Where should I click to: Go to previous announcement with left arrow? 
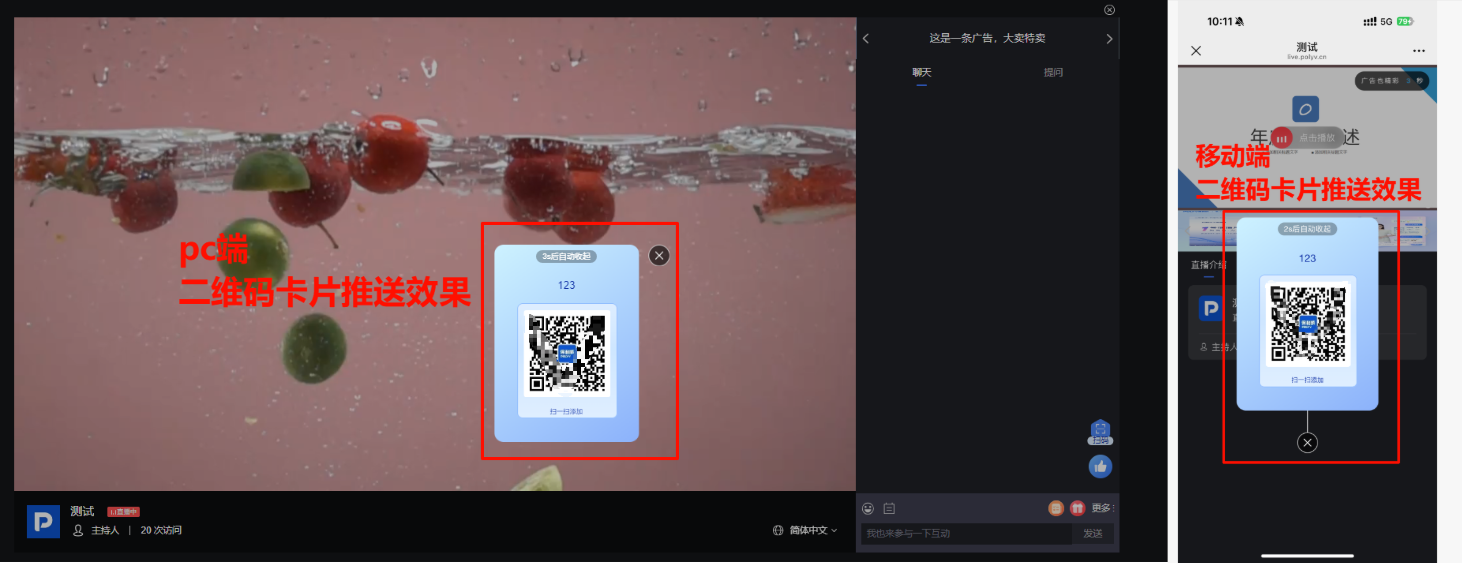[x=866, y=39]
